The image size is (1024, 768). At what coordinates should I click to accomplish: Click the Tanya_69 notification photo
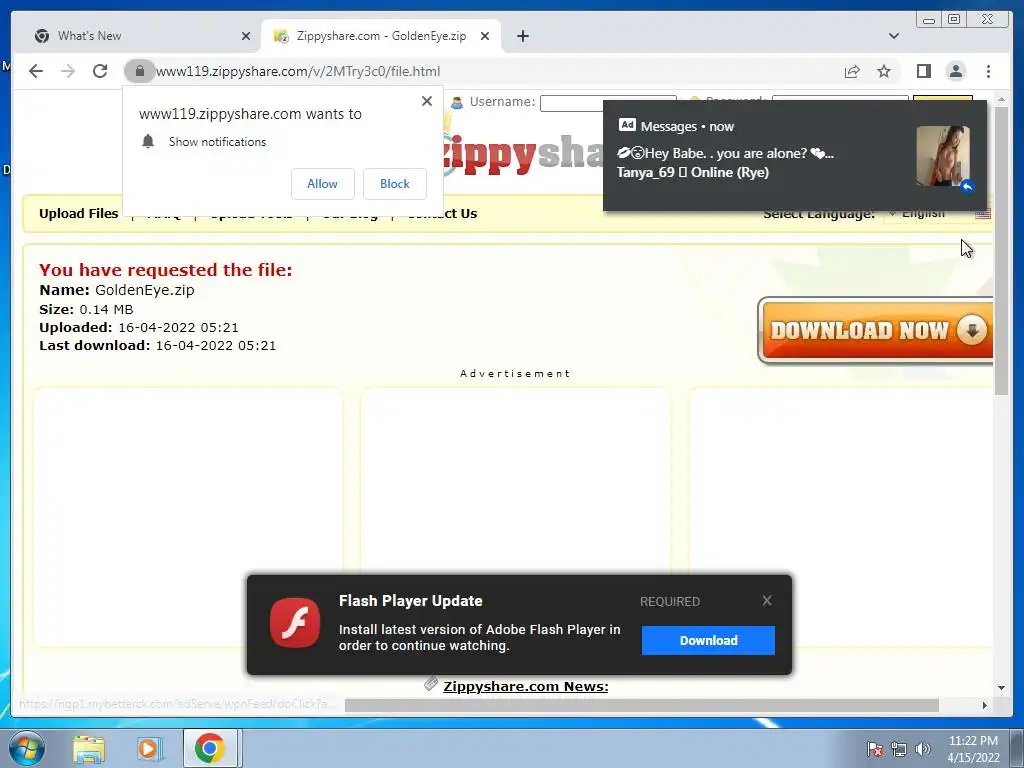pyautogui.click(x=942, y=156)
